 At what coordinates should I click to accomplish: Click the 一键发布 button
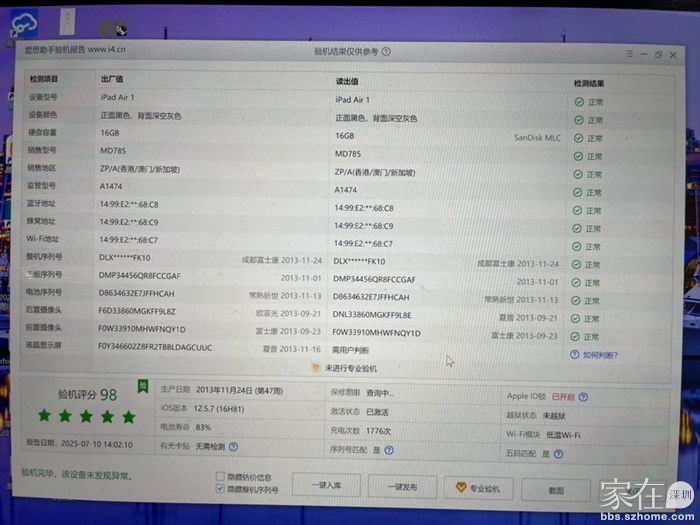pos(403,488)
